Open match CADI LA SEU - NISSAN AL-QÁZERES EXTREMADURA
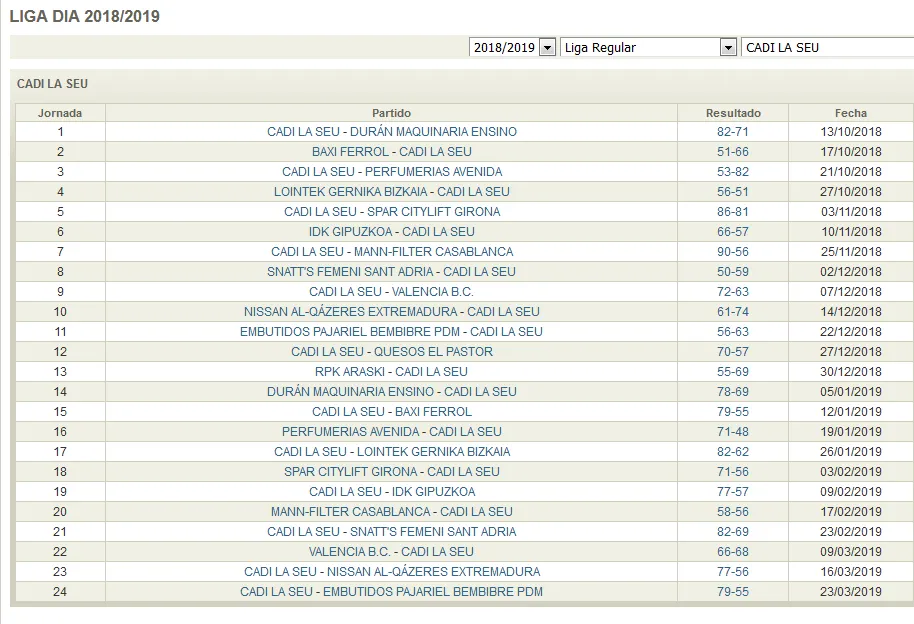The height and width of the screenshot is (624, 914). tap(392, 572)
